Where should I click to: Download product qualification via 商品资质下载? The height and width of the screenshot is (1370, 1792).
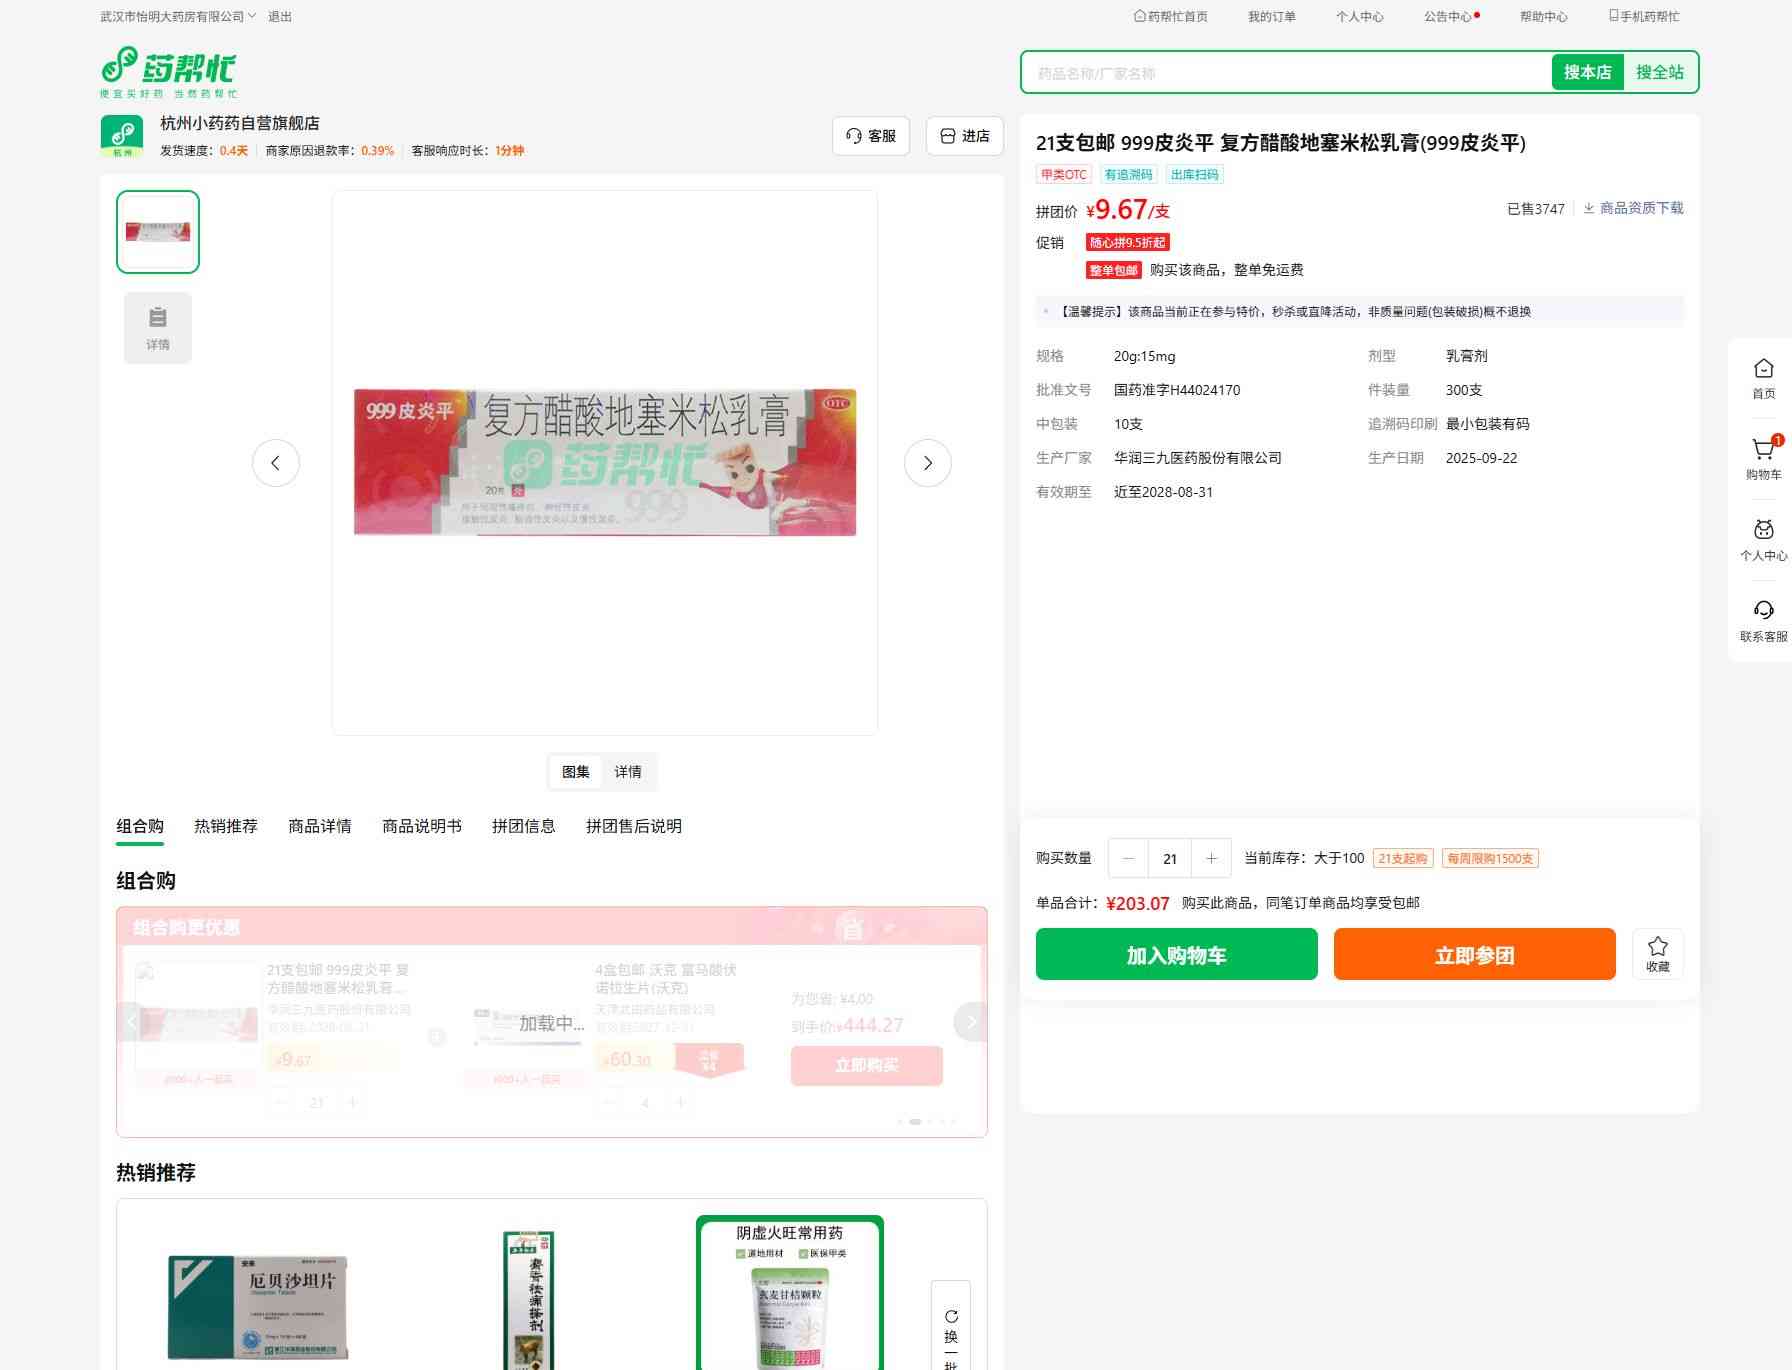[x=1633, y=208]
